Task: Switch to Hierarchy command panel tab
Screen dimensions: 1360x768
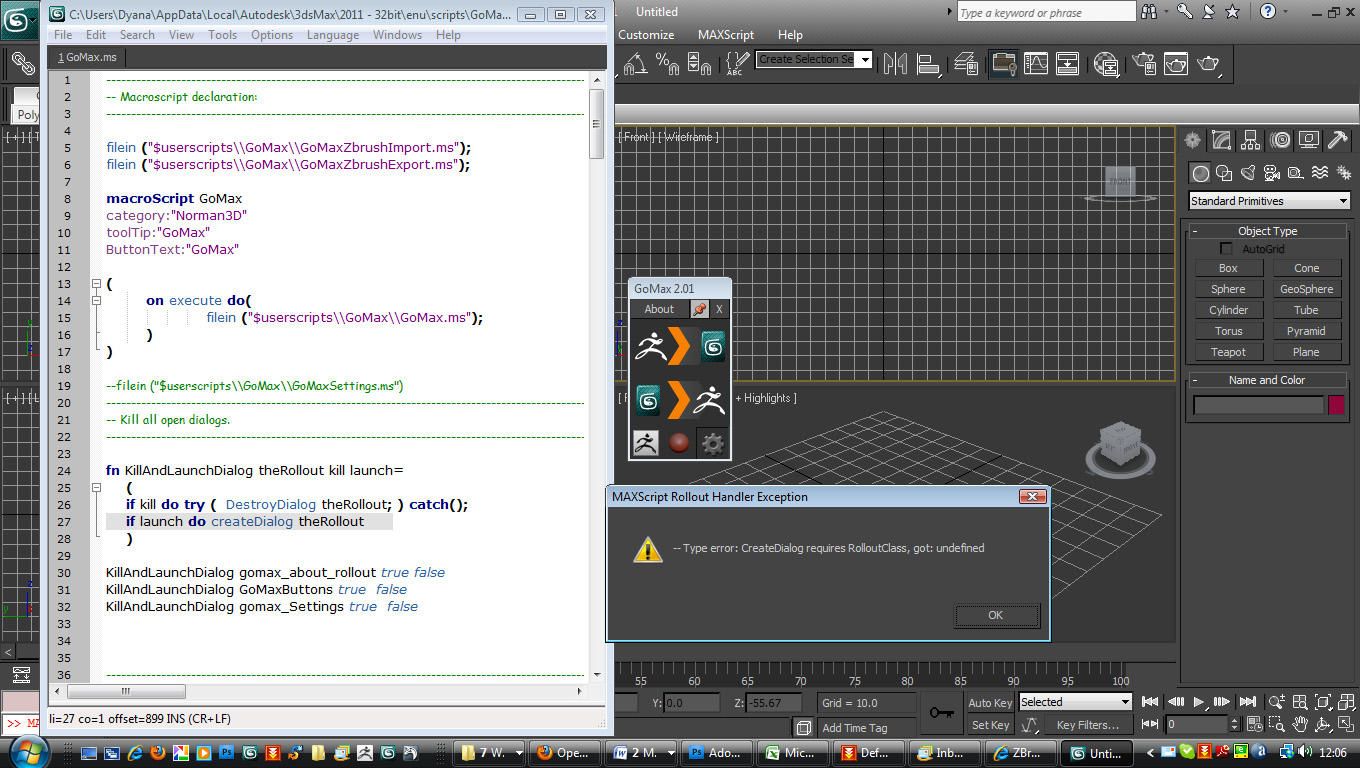Action: coord(1251,140)
